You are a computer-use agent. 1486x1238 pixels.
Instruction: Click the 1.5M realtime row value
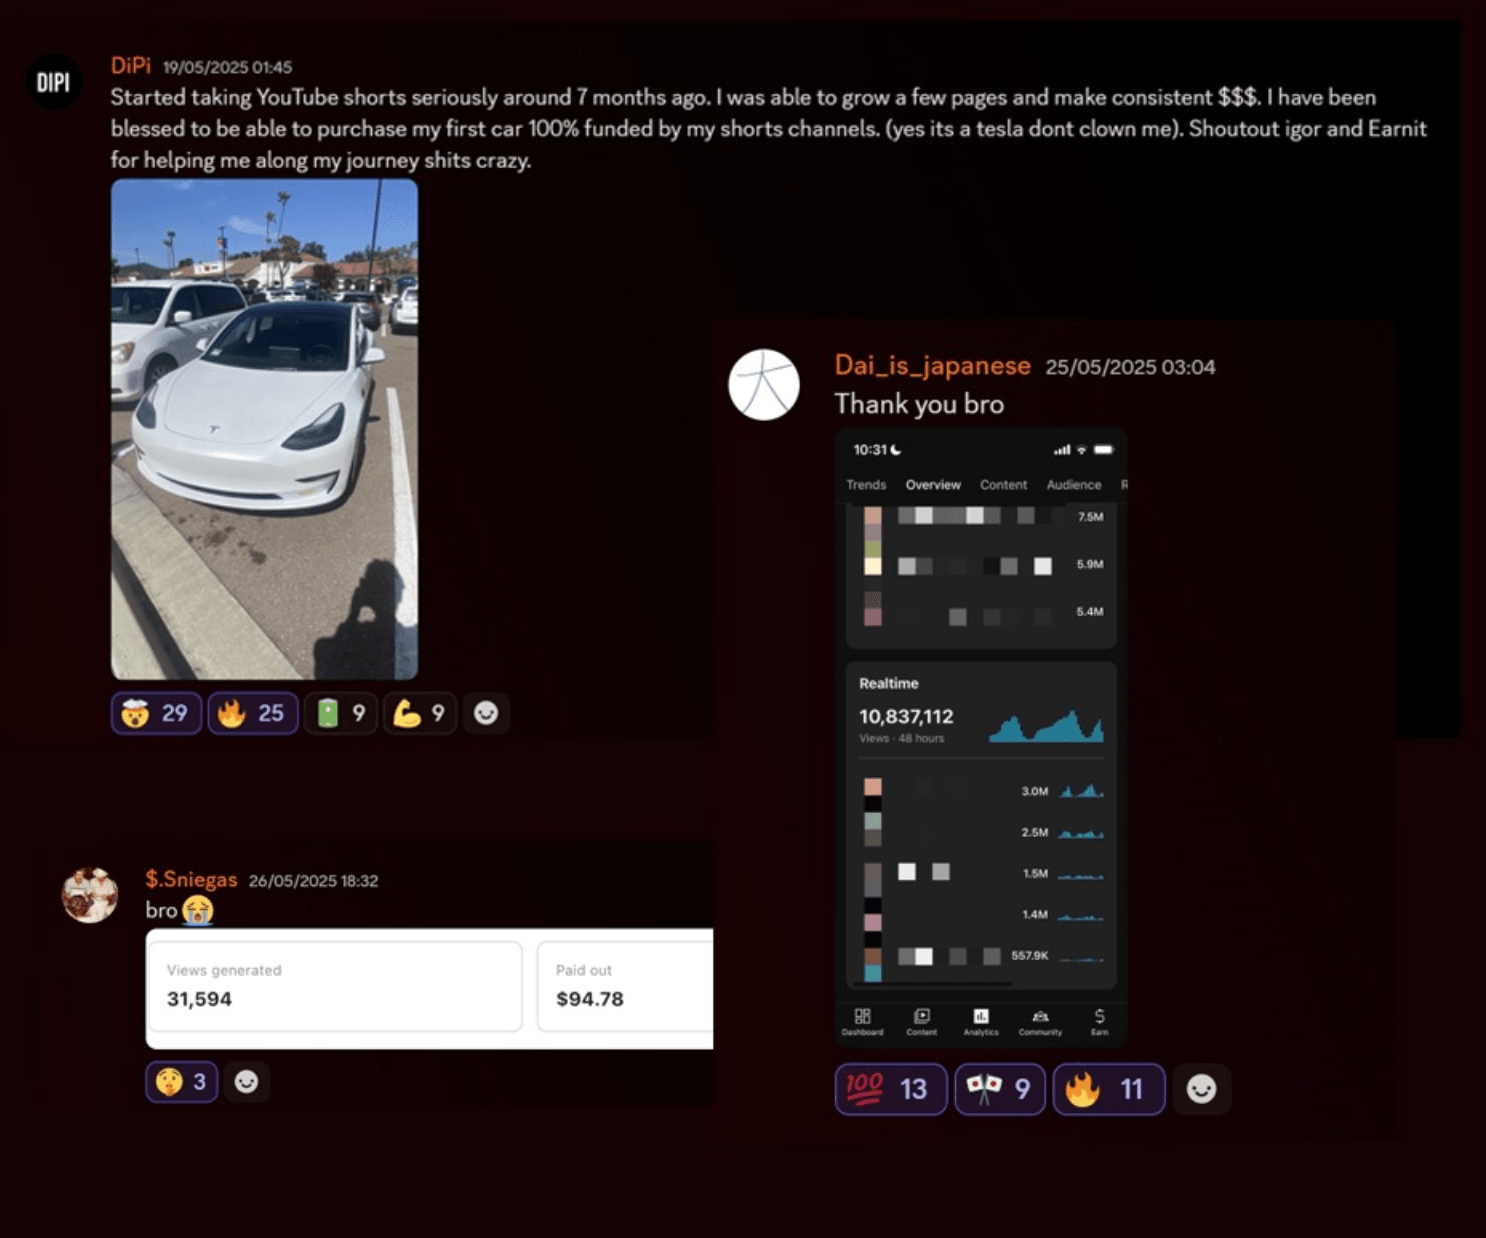click(1035, 873)
